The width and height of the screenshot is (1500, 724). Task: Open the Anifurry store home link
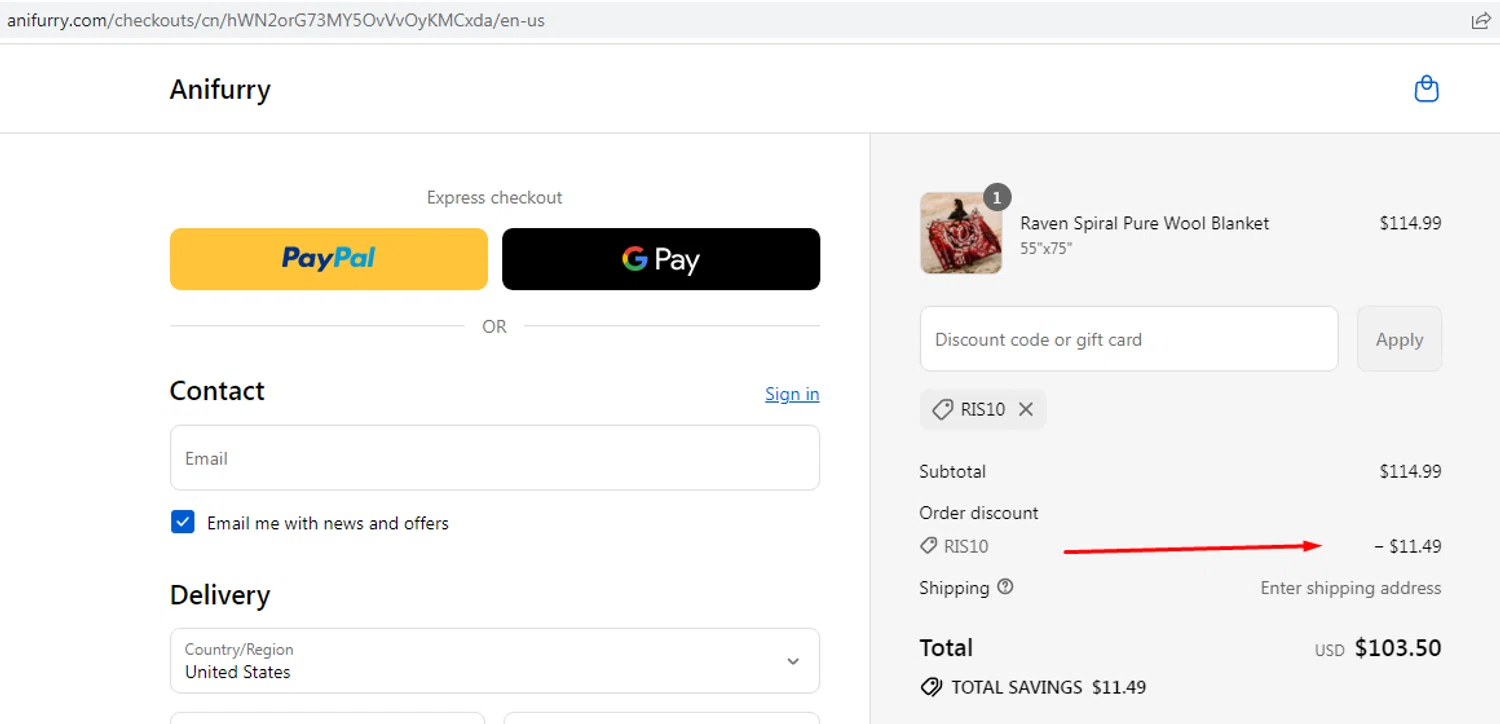220,89
